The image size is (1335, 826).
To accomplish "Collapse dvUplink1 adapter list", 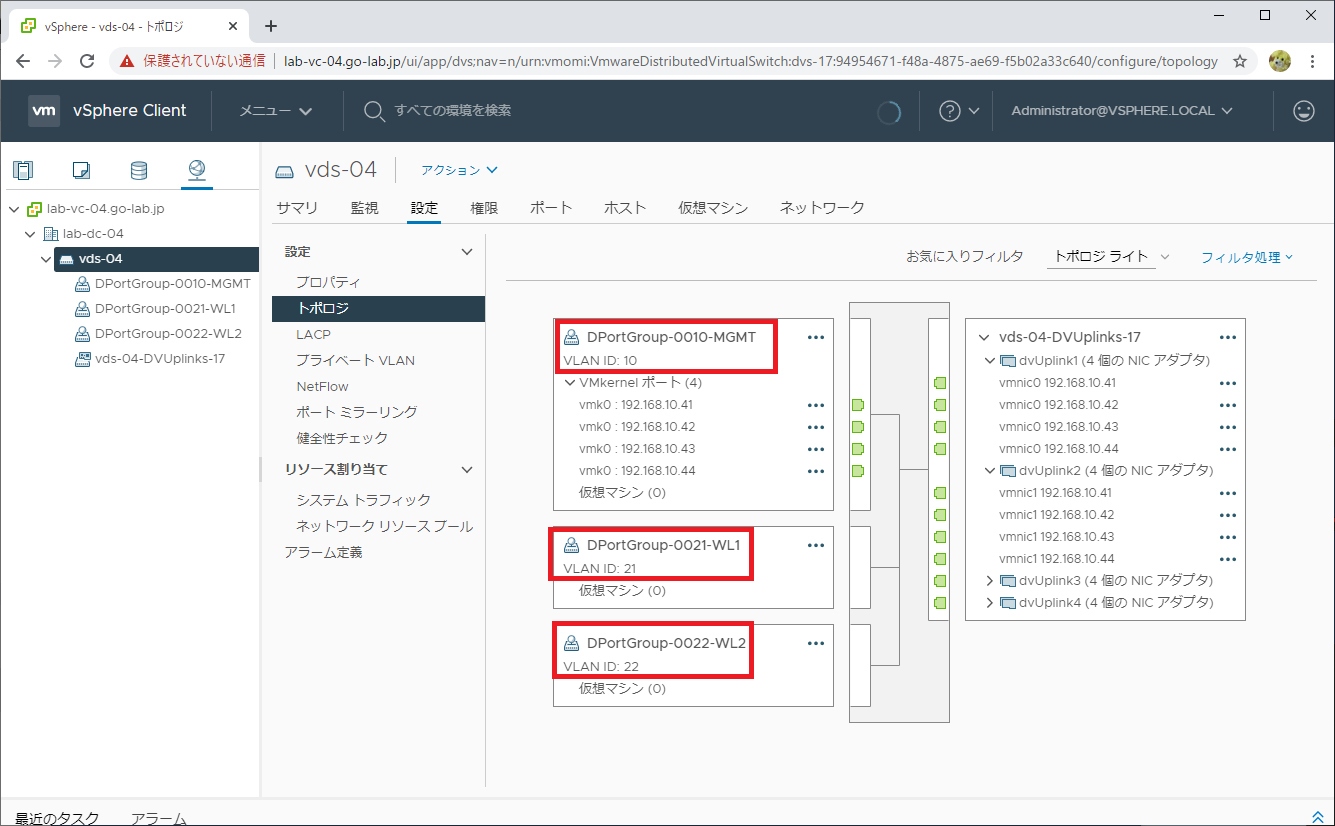I will click(x=990, y=360).
